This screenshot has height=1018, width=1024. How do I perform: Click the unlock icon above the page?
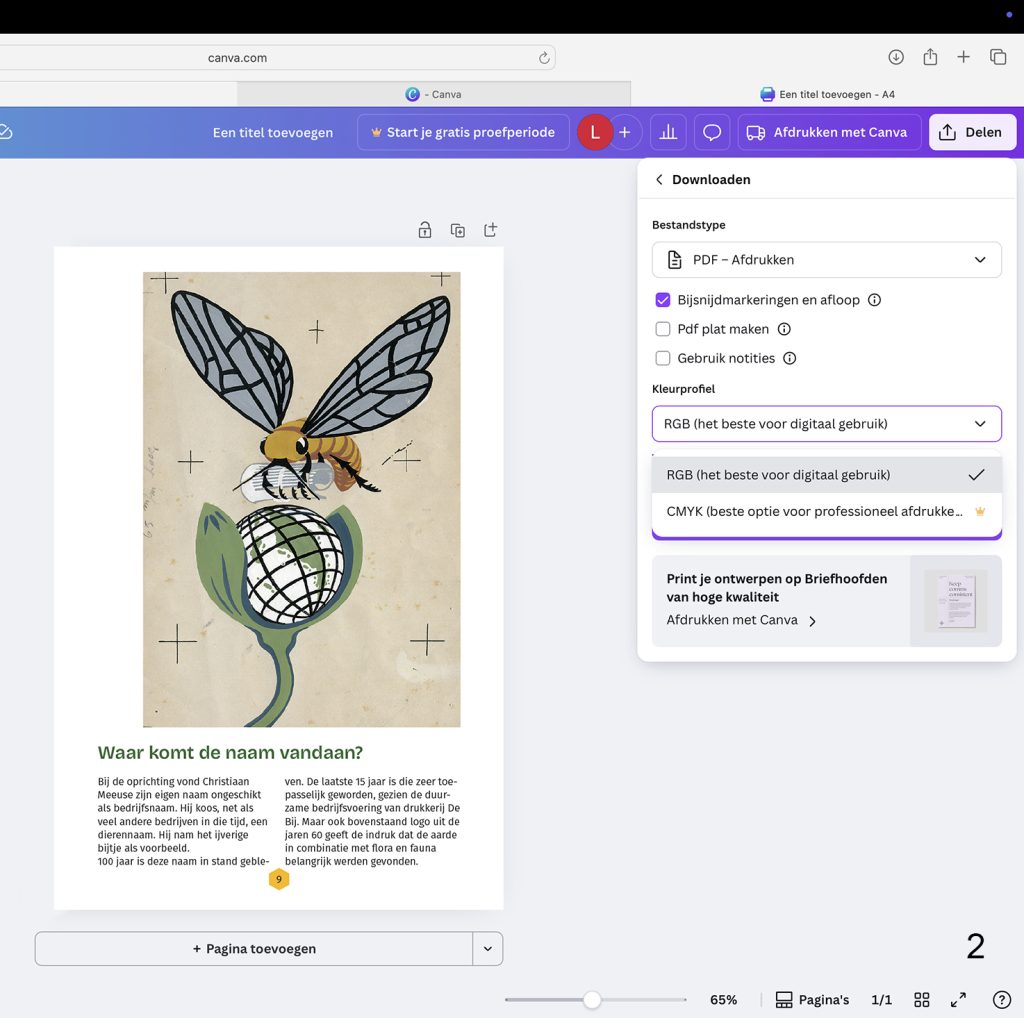[x=424, y=229]
